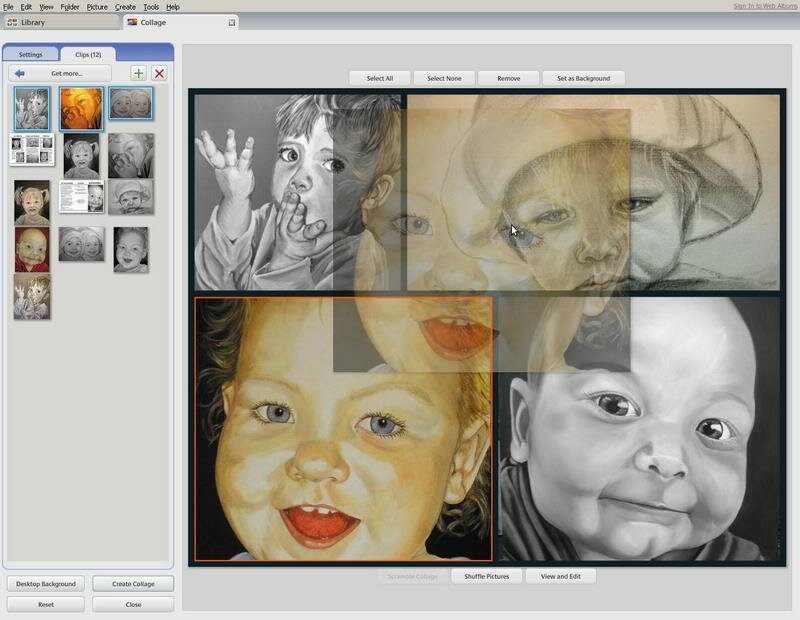Image resolution: width=800 pixels, height=620 pixels.
Task: Select the text document with baby photo thumbnail
Action: click(x=82, y=196)
